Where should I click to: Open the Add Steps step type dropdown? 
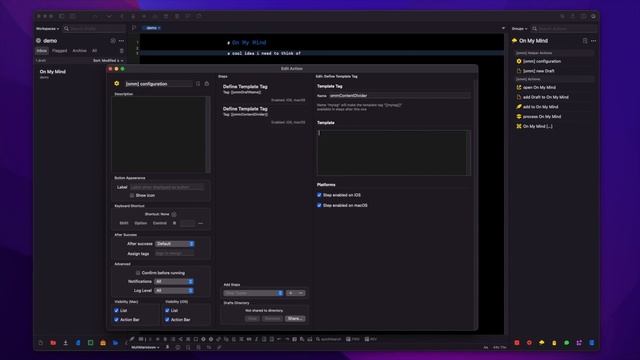(x=253, y=293)
